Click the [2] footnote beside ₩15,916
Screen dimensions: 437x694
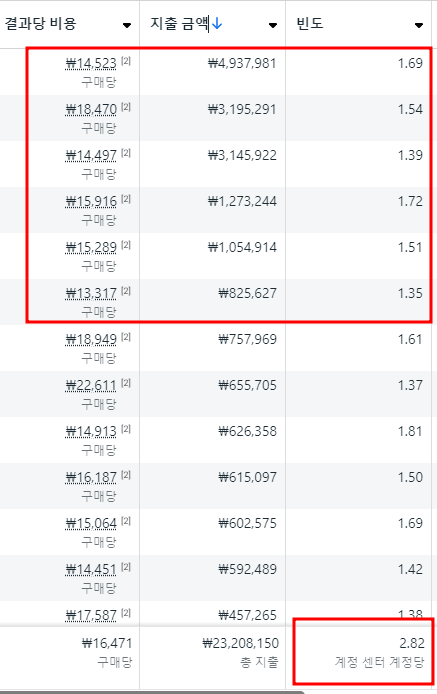(126, 199)
